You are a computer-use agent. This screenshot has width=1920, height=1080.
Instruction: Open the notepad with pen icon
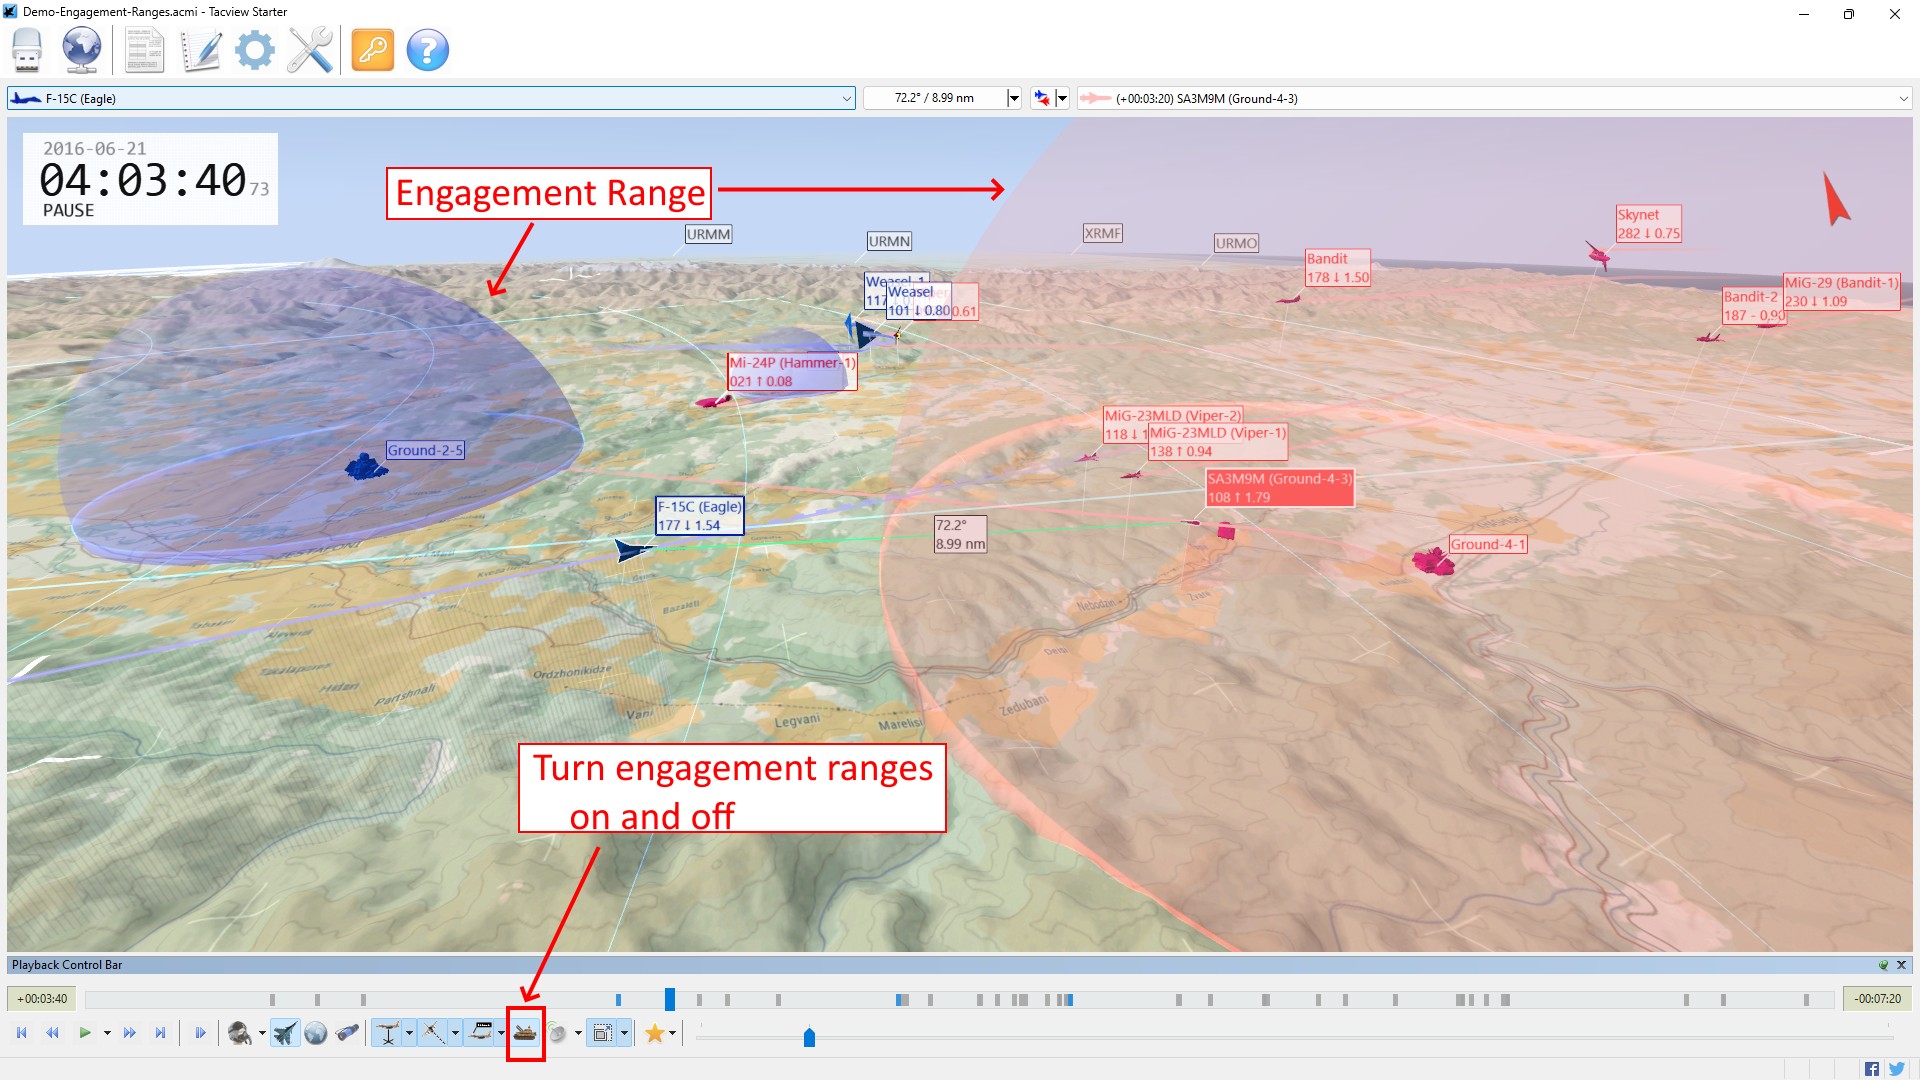201,50
